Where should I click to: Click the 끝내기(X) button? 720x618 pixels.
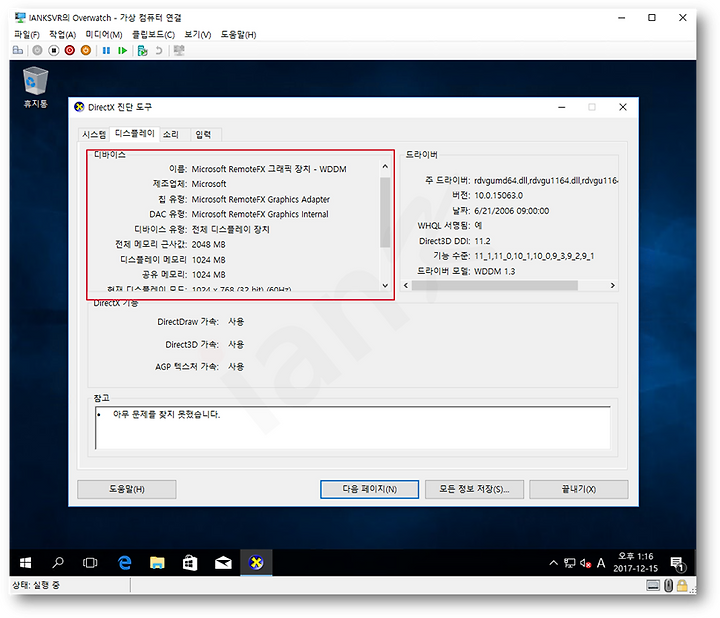[579, 489]
